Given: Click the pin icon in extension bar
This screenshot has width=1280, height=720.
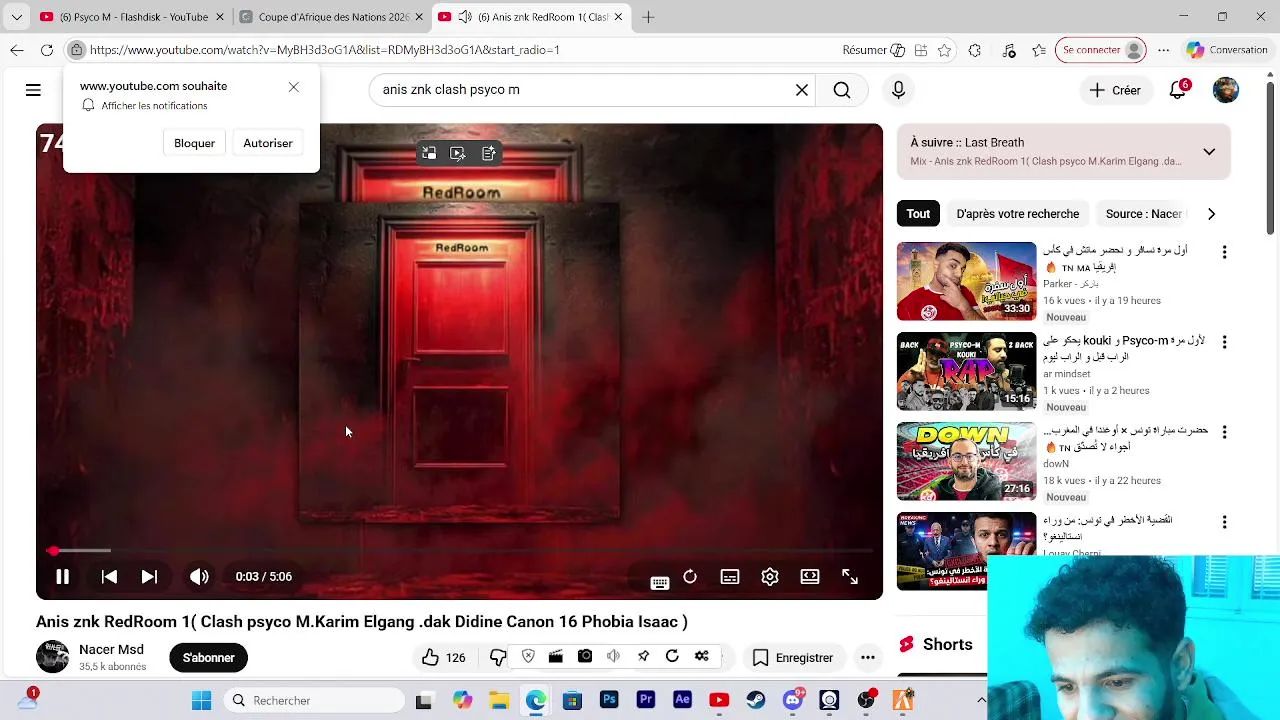Looking at the screenshot, I should coord(643,657).
